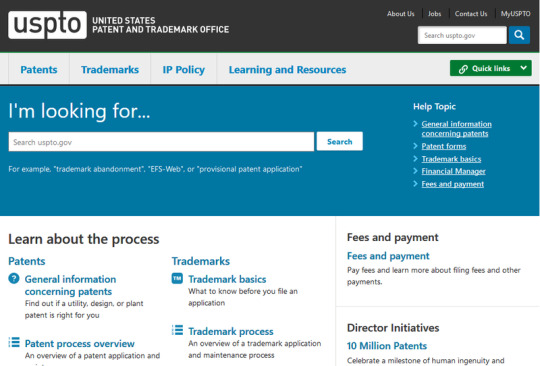Click the UNITED STATES PATENT AND TRADEMARK OFFICE title
The height and width of the screenshot is (366, 540).
pos(160,25)
